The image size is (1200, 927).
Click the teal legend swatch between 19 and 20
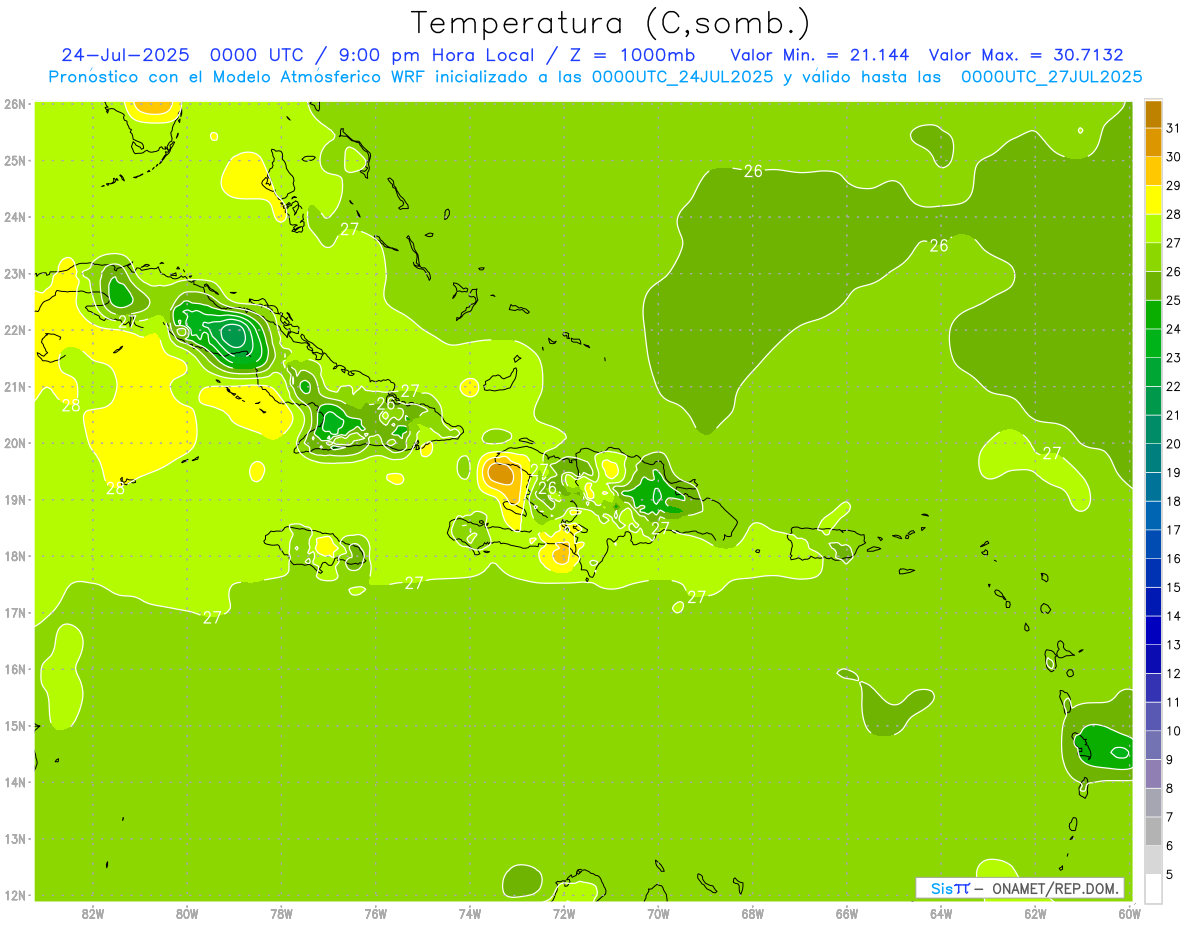pos(1153,458)
